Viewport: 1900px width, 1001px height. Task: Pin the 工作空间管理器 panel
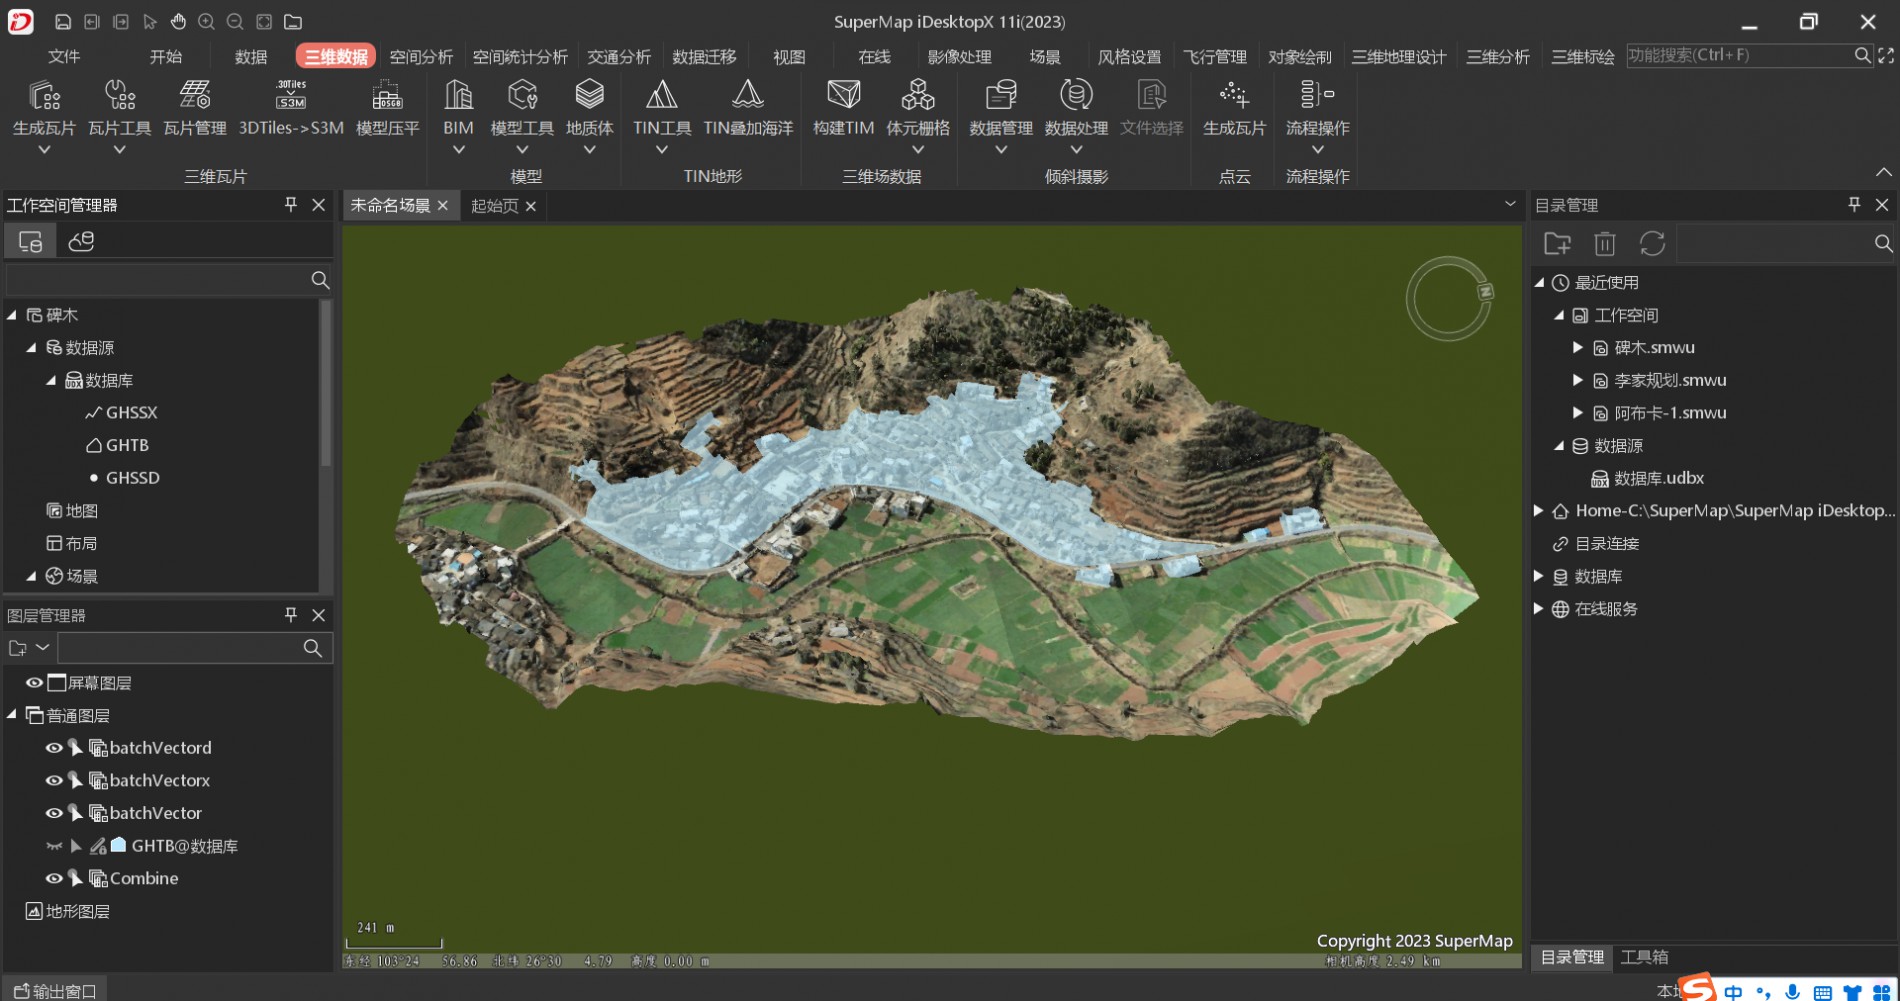click(291, 204)
